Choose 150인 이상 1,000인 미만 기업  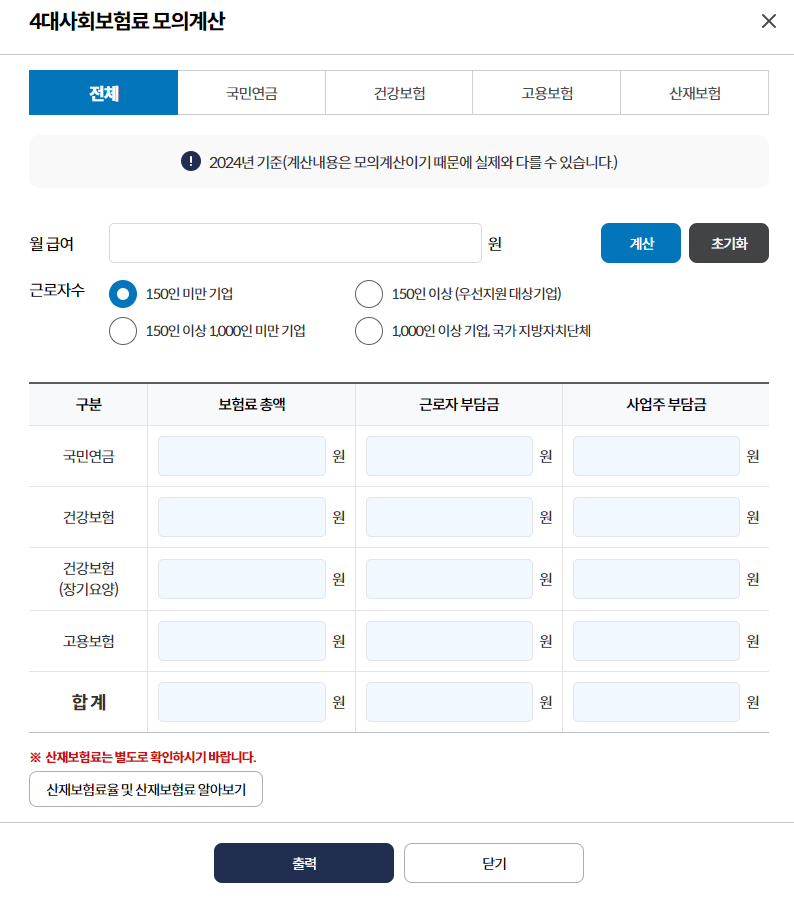[123, 331]
